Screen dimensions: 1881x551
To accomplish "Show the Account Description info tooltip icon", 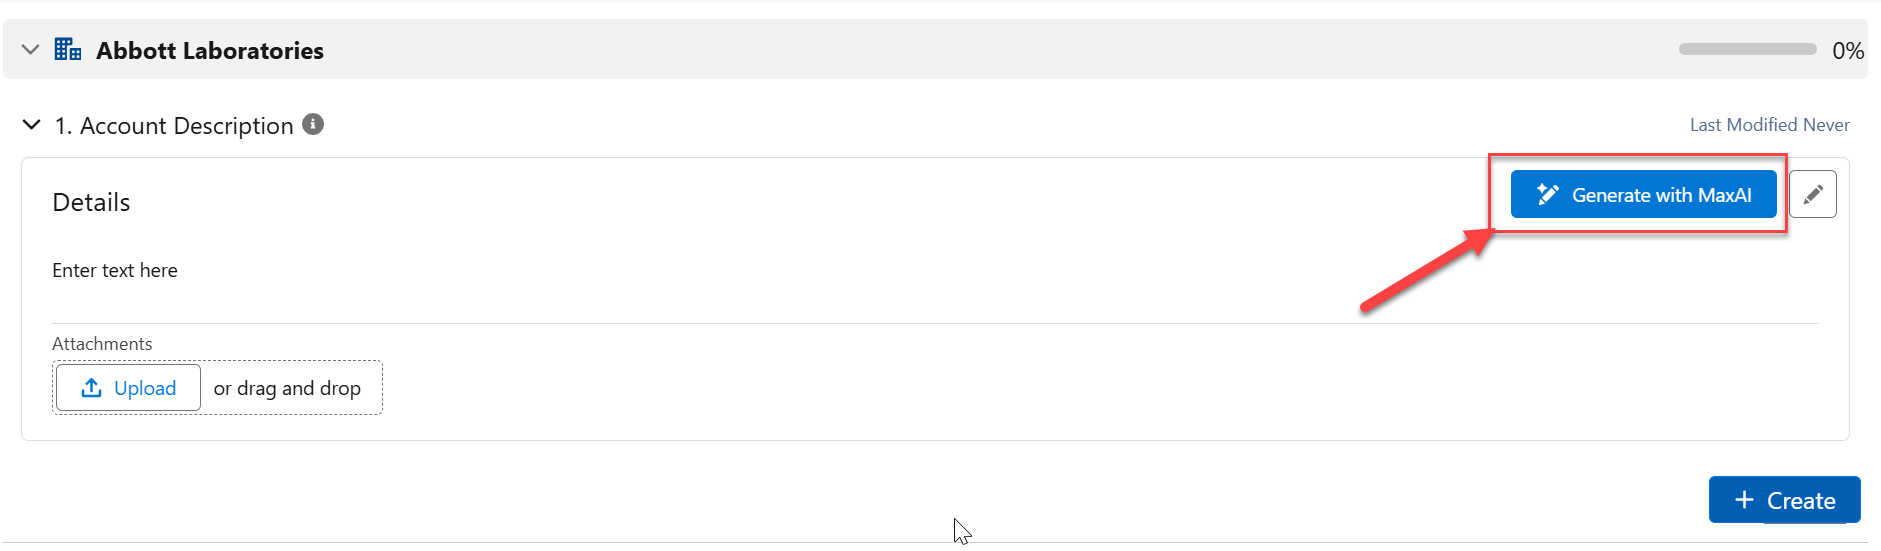I will click(313, 124).
